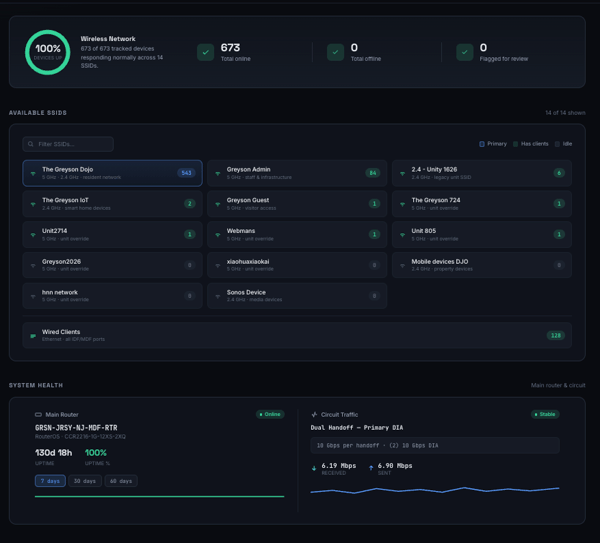Click the search magnifier icon in filter box
600x543 pixels.
point(31,144)
